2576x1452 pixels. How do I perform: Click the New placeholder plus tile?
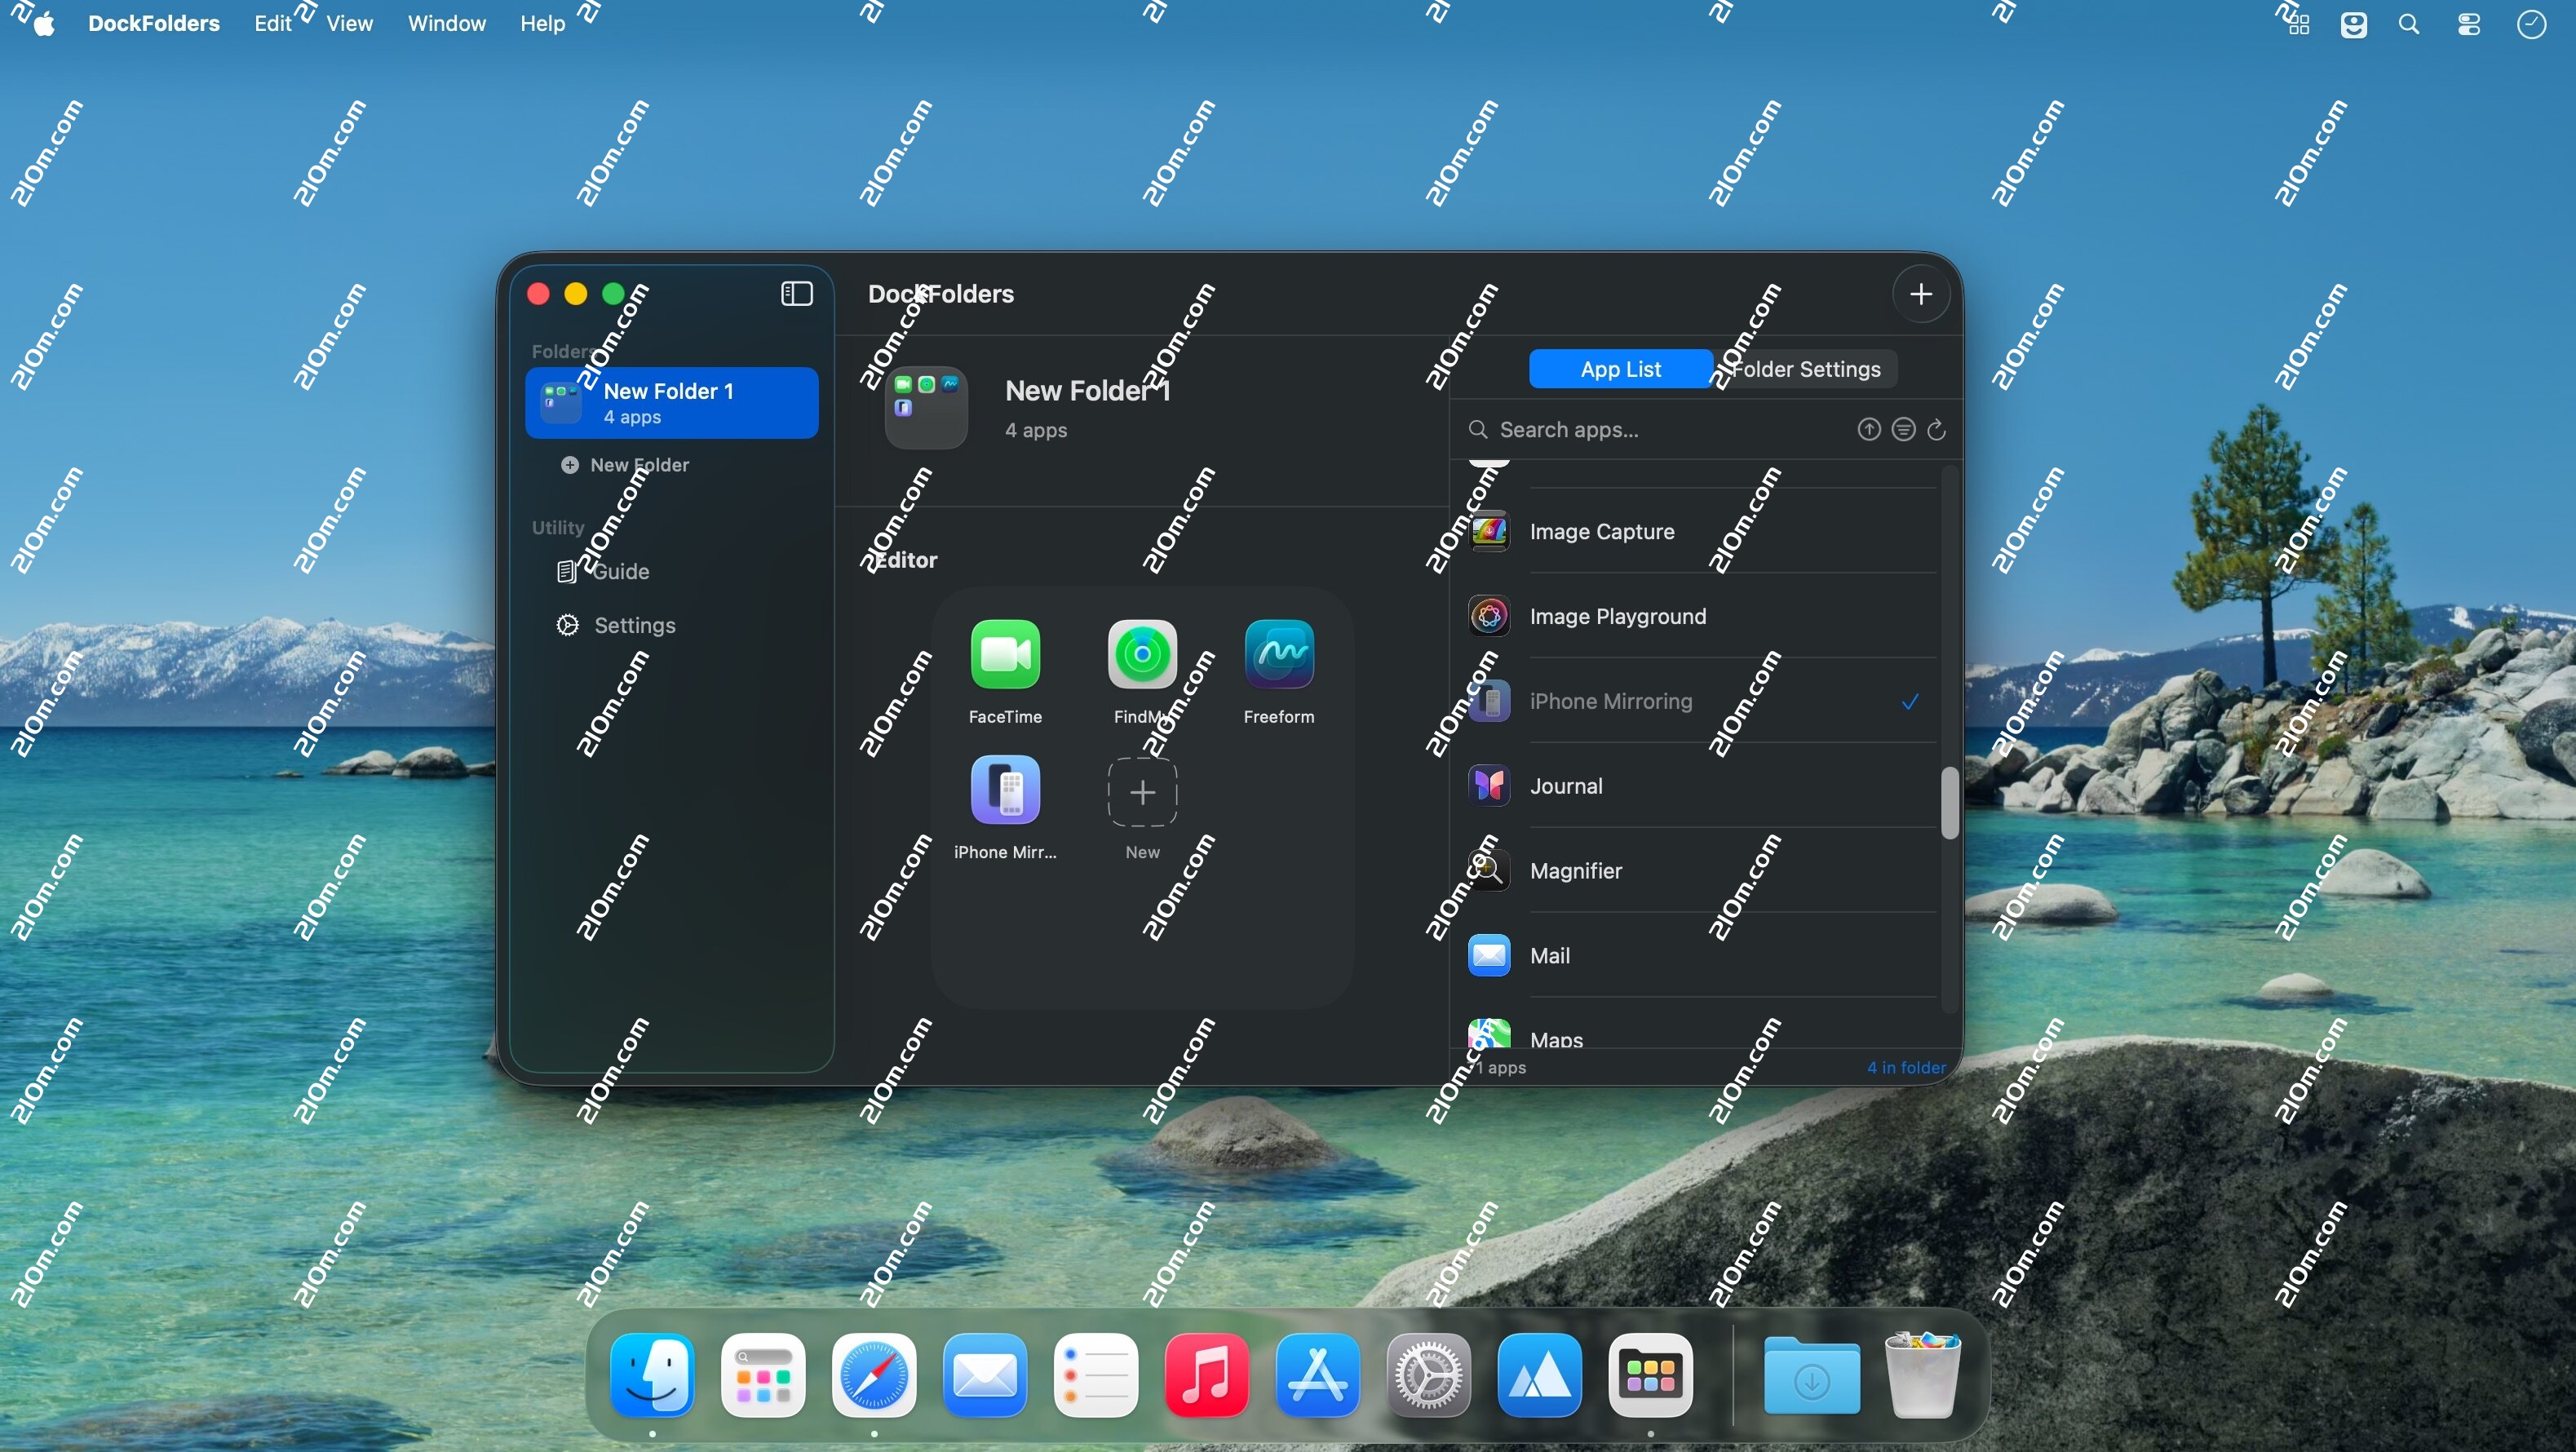pos(1142,791)
